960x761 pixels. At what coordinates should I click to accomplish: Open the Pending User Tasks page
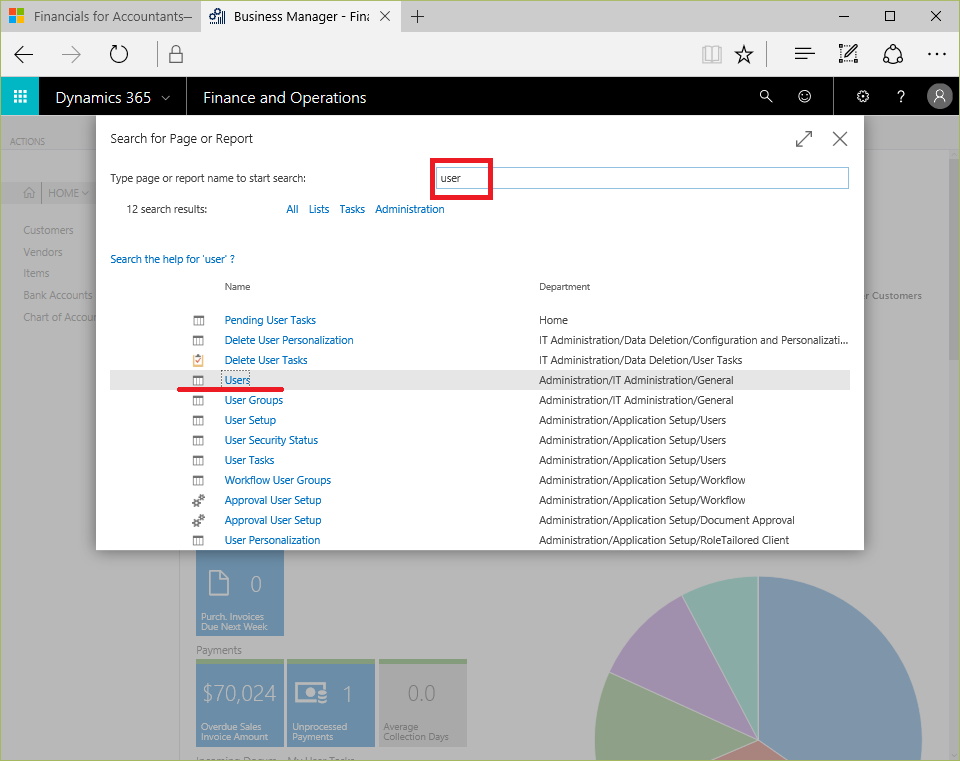(x=270, y=320)
